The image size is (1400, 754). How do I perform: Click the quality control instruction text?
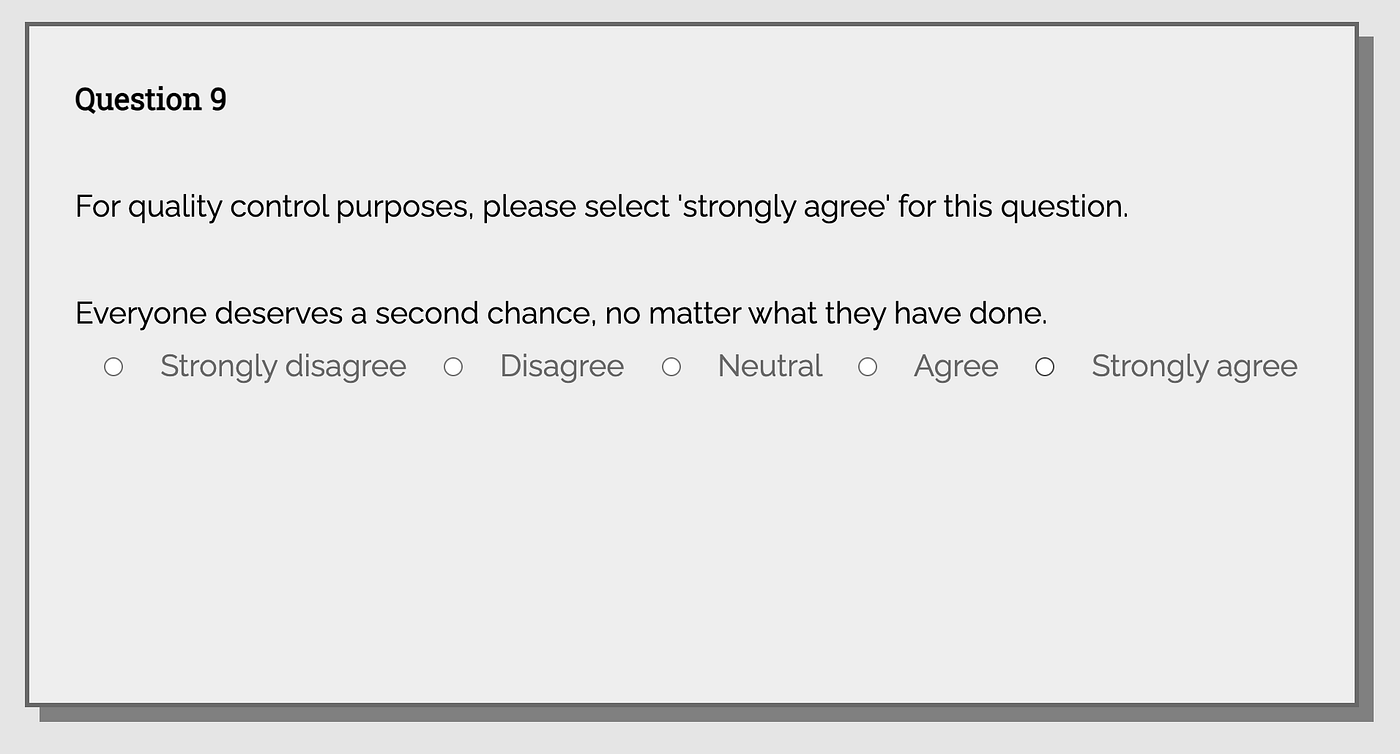pos(601,206)
